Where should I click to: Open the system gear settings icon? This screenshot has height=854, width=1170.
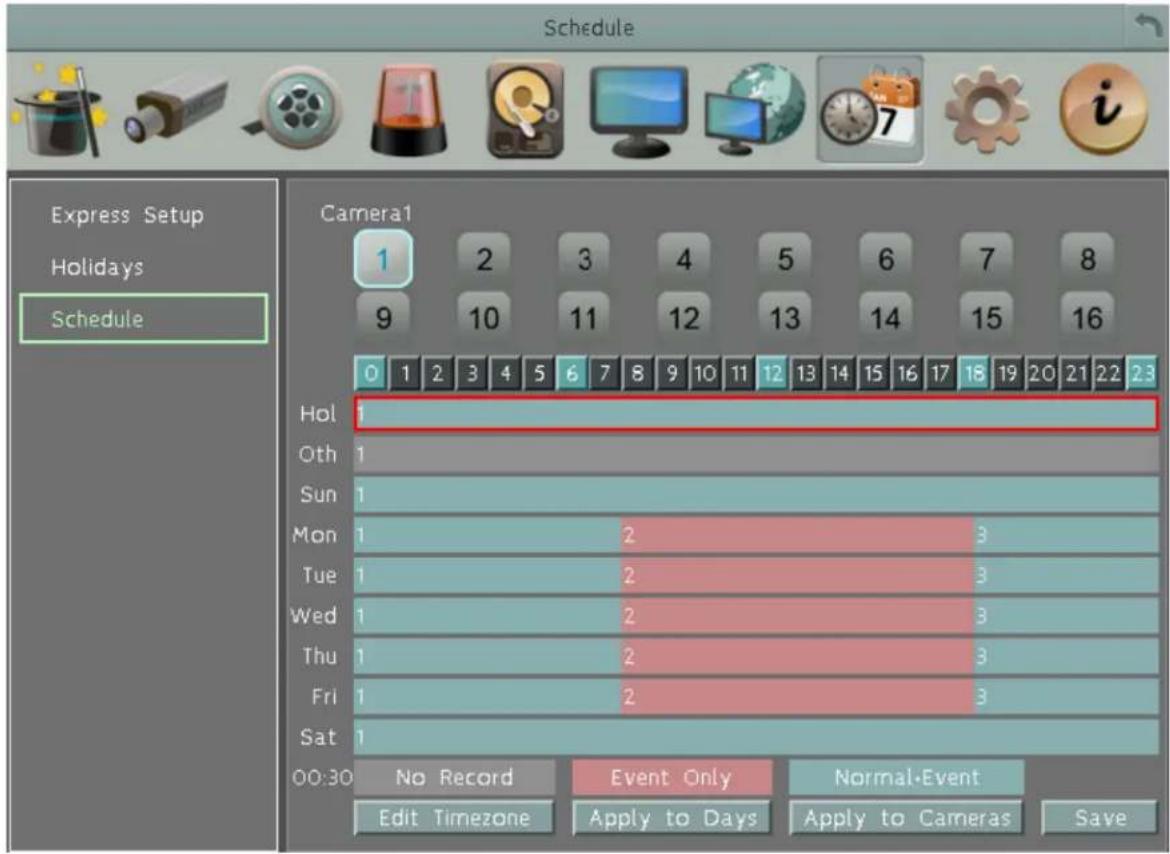pyautogui.click(x=986, y=109)
